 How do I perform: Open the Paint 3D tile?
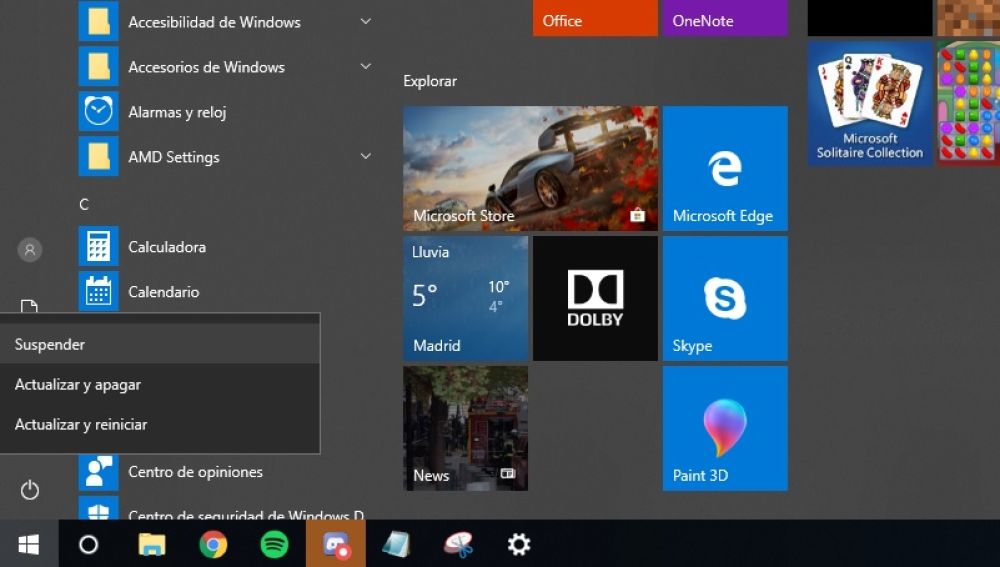coord(724,428)
